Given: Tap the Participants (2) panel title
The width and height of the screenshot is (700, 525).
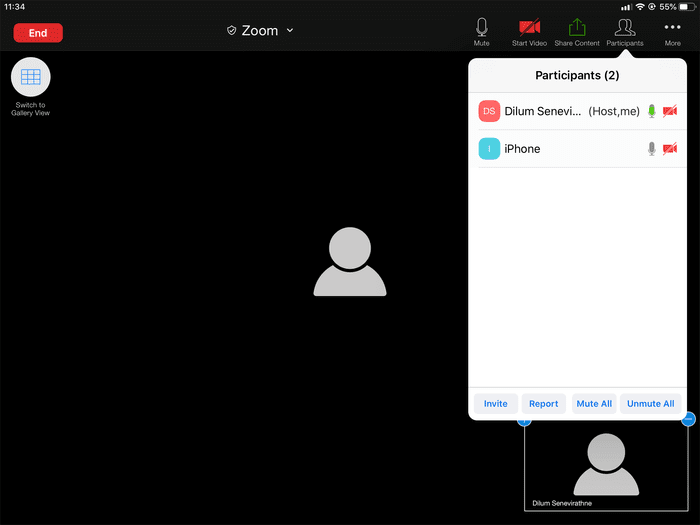Looking at the screenshot, I should (577, 75).
